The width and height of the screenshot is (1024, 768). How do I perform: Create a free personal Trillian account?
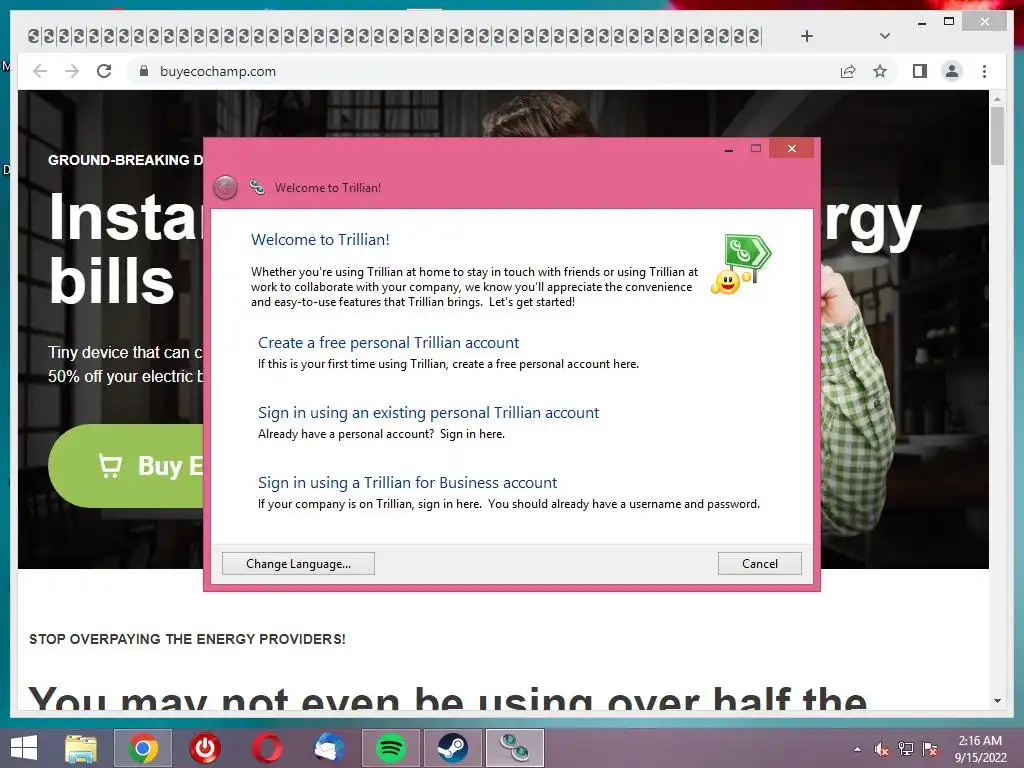click(x=388, y=343)
